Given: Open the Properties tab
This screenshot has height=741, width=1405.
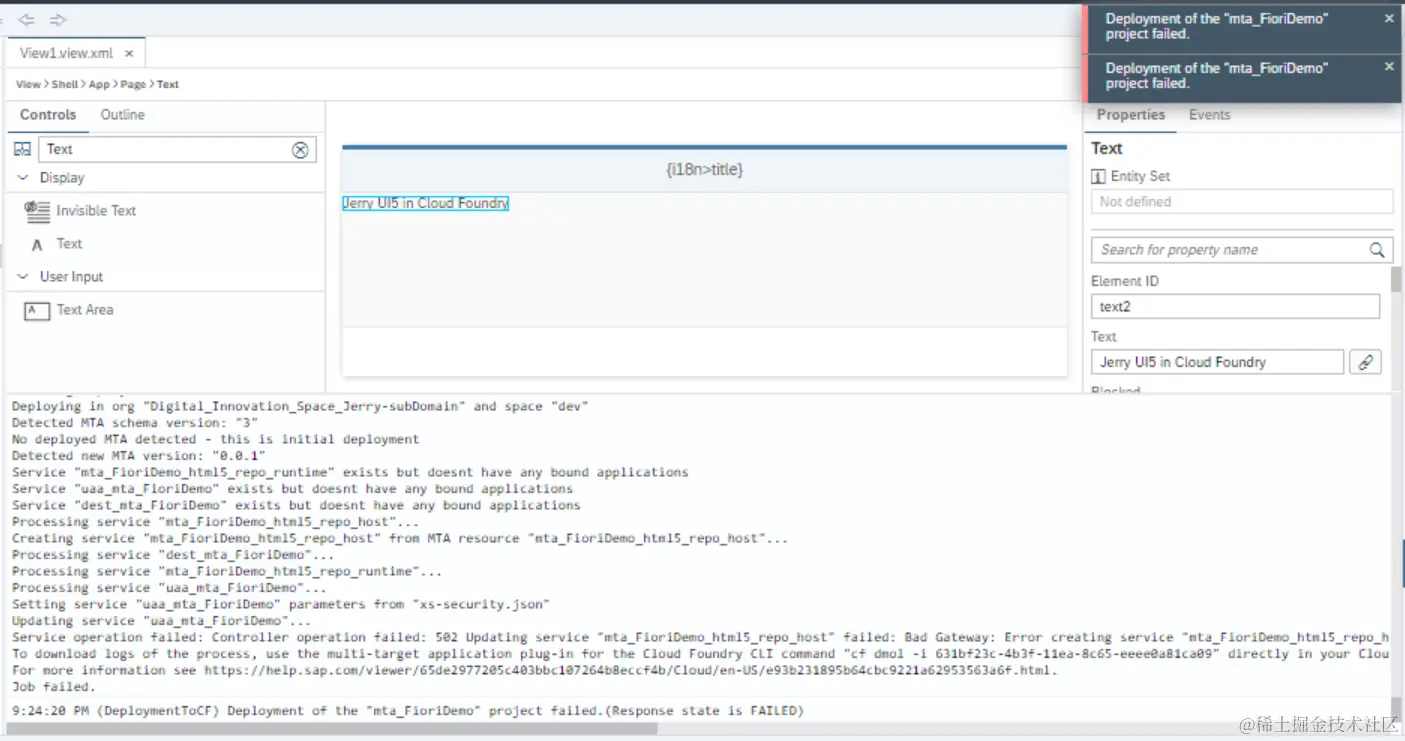Looking at the screenshot, I should [x=1130, y=115].
